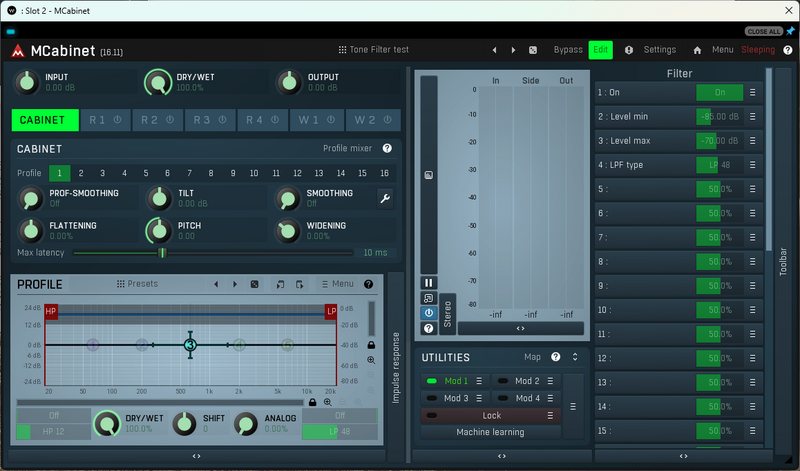Open the meter help icon
The height and width of the screenshot is (471, 800).
tap(429, 328)
